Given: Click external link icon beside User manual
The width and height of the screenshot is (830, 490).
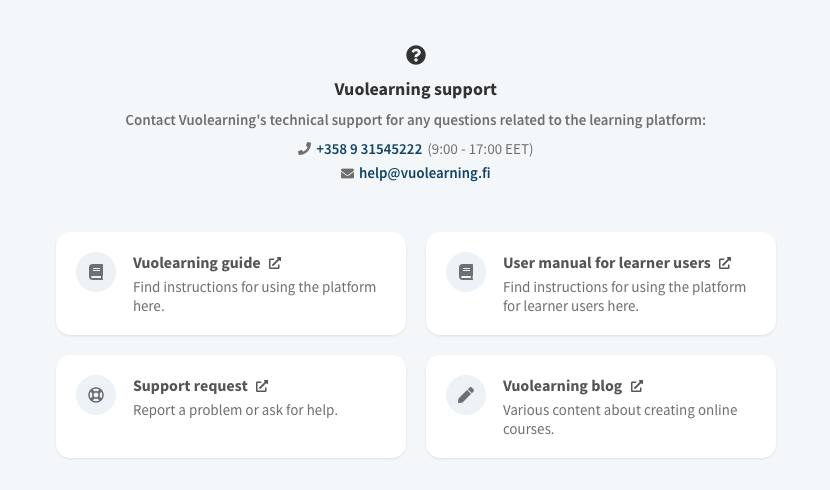Looking at the screenshot, I should pos(725,264).
